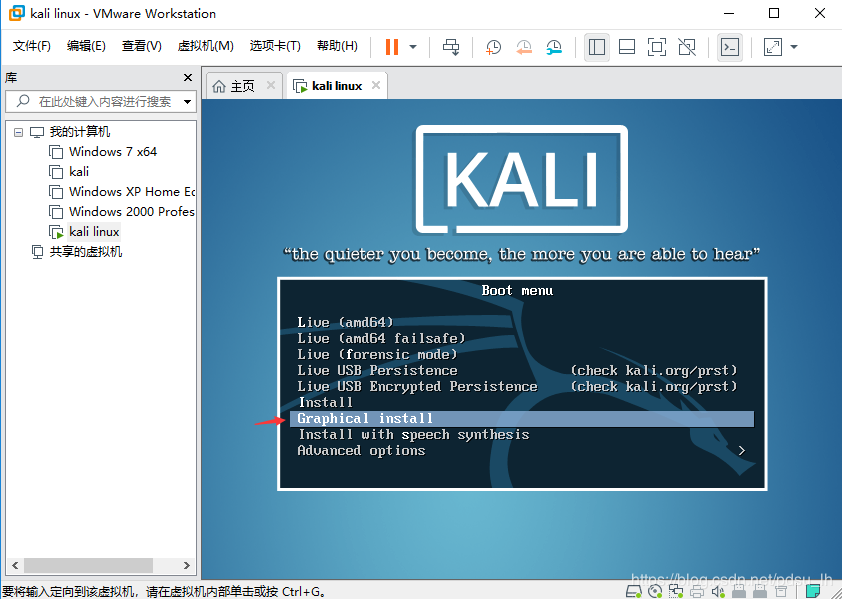Open the 文件(F) menu
842x599 pixels.
pos(32,46)
